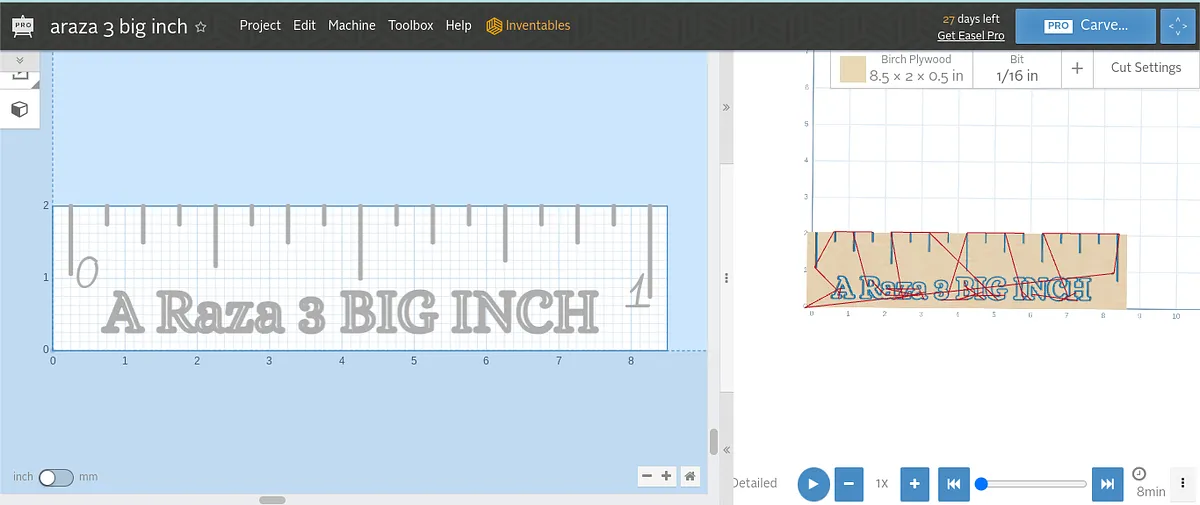1200x505 pixels.
Task: Zoom in the design canvas
Action: tap(666, 476)
